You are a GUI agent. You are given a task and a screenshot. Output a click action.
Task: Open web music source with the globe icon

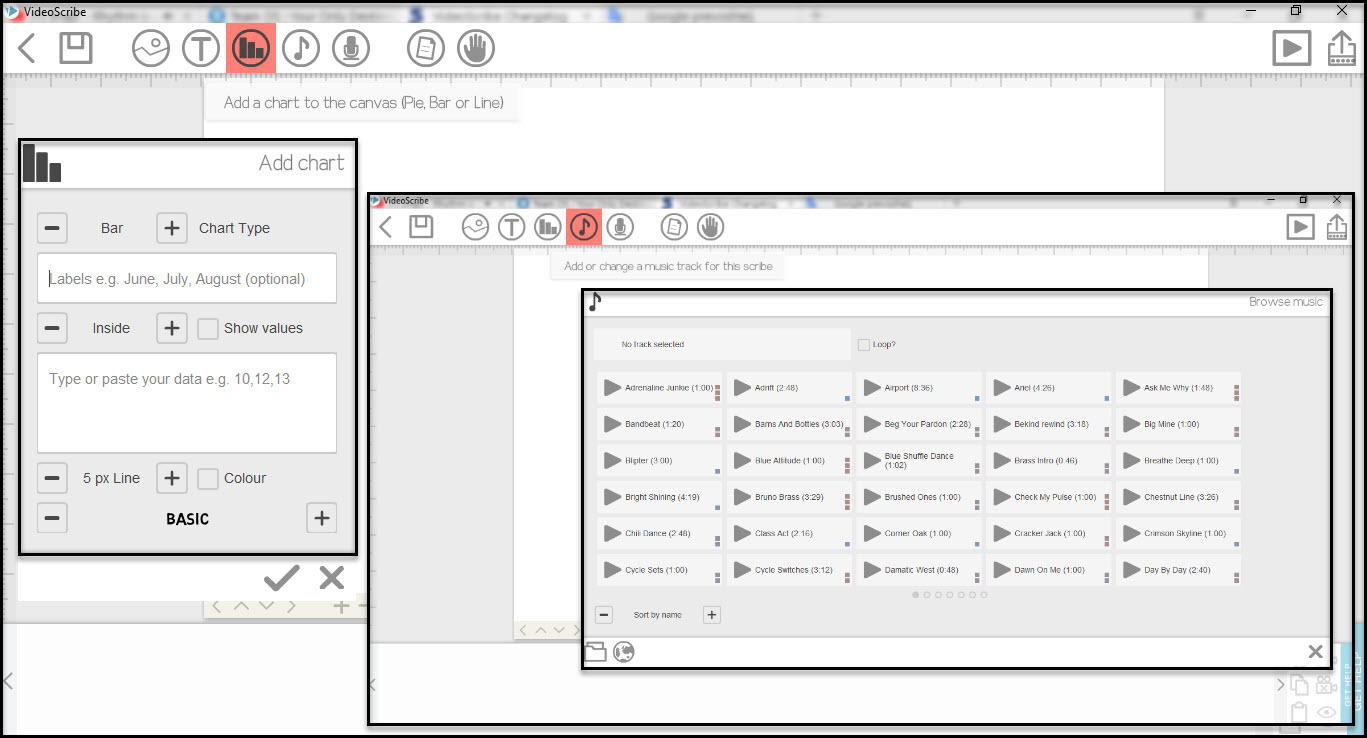[624, 652]
